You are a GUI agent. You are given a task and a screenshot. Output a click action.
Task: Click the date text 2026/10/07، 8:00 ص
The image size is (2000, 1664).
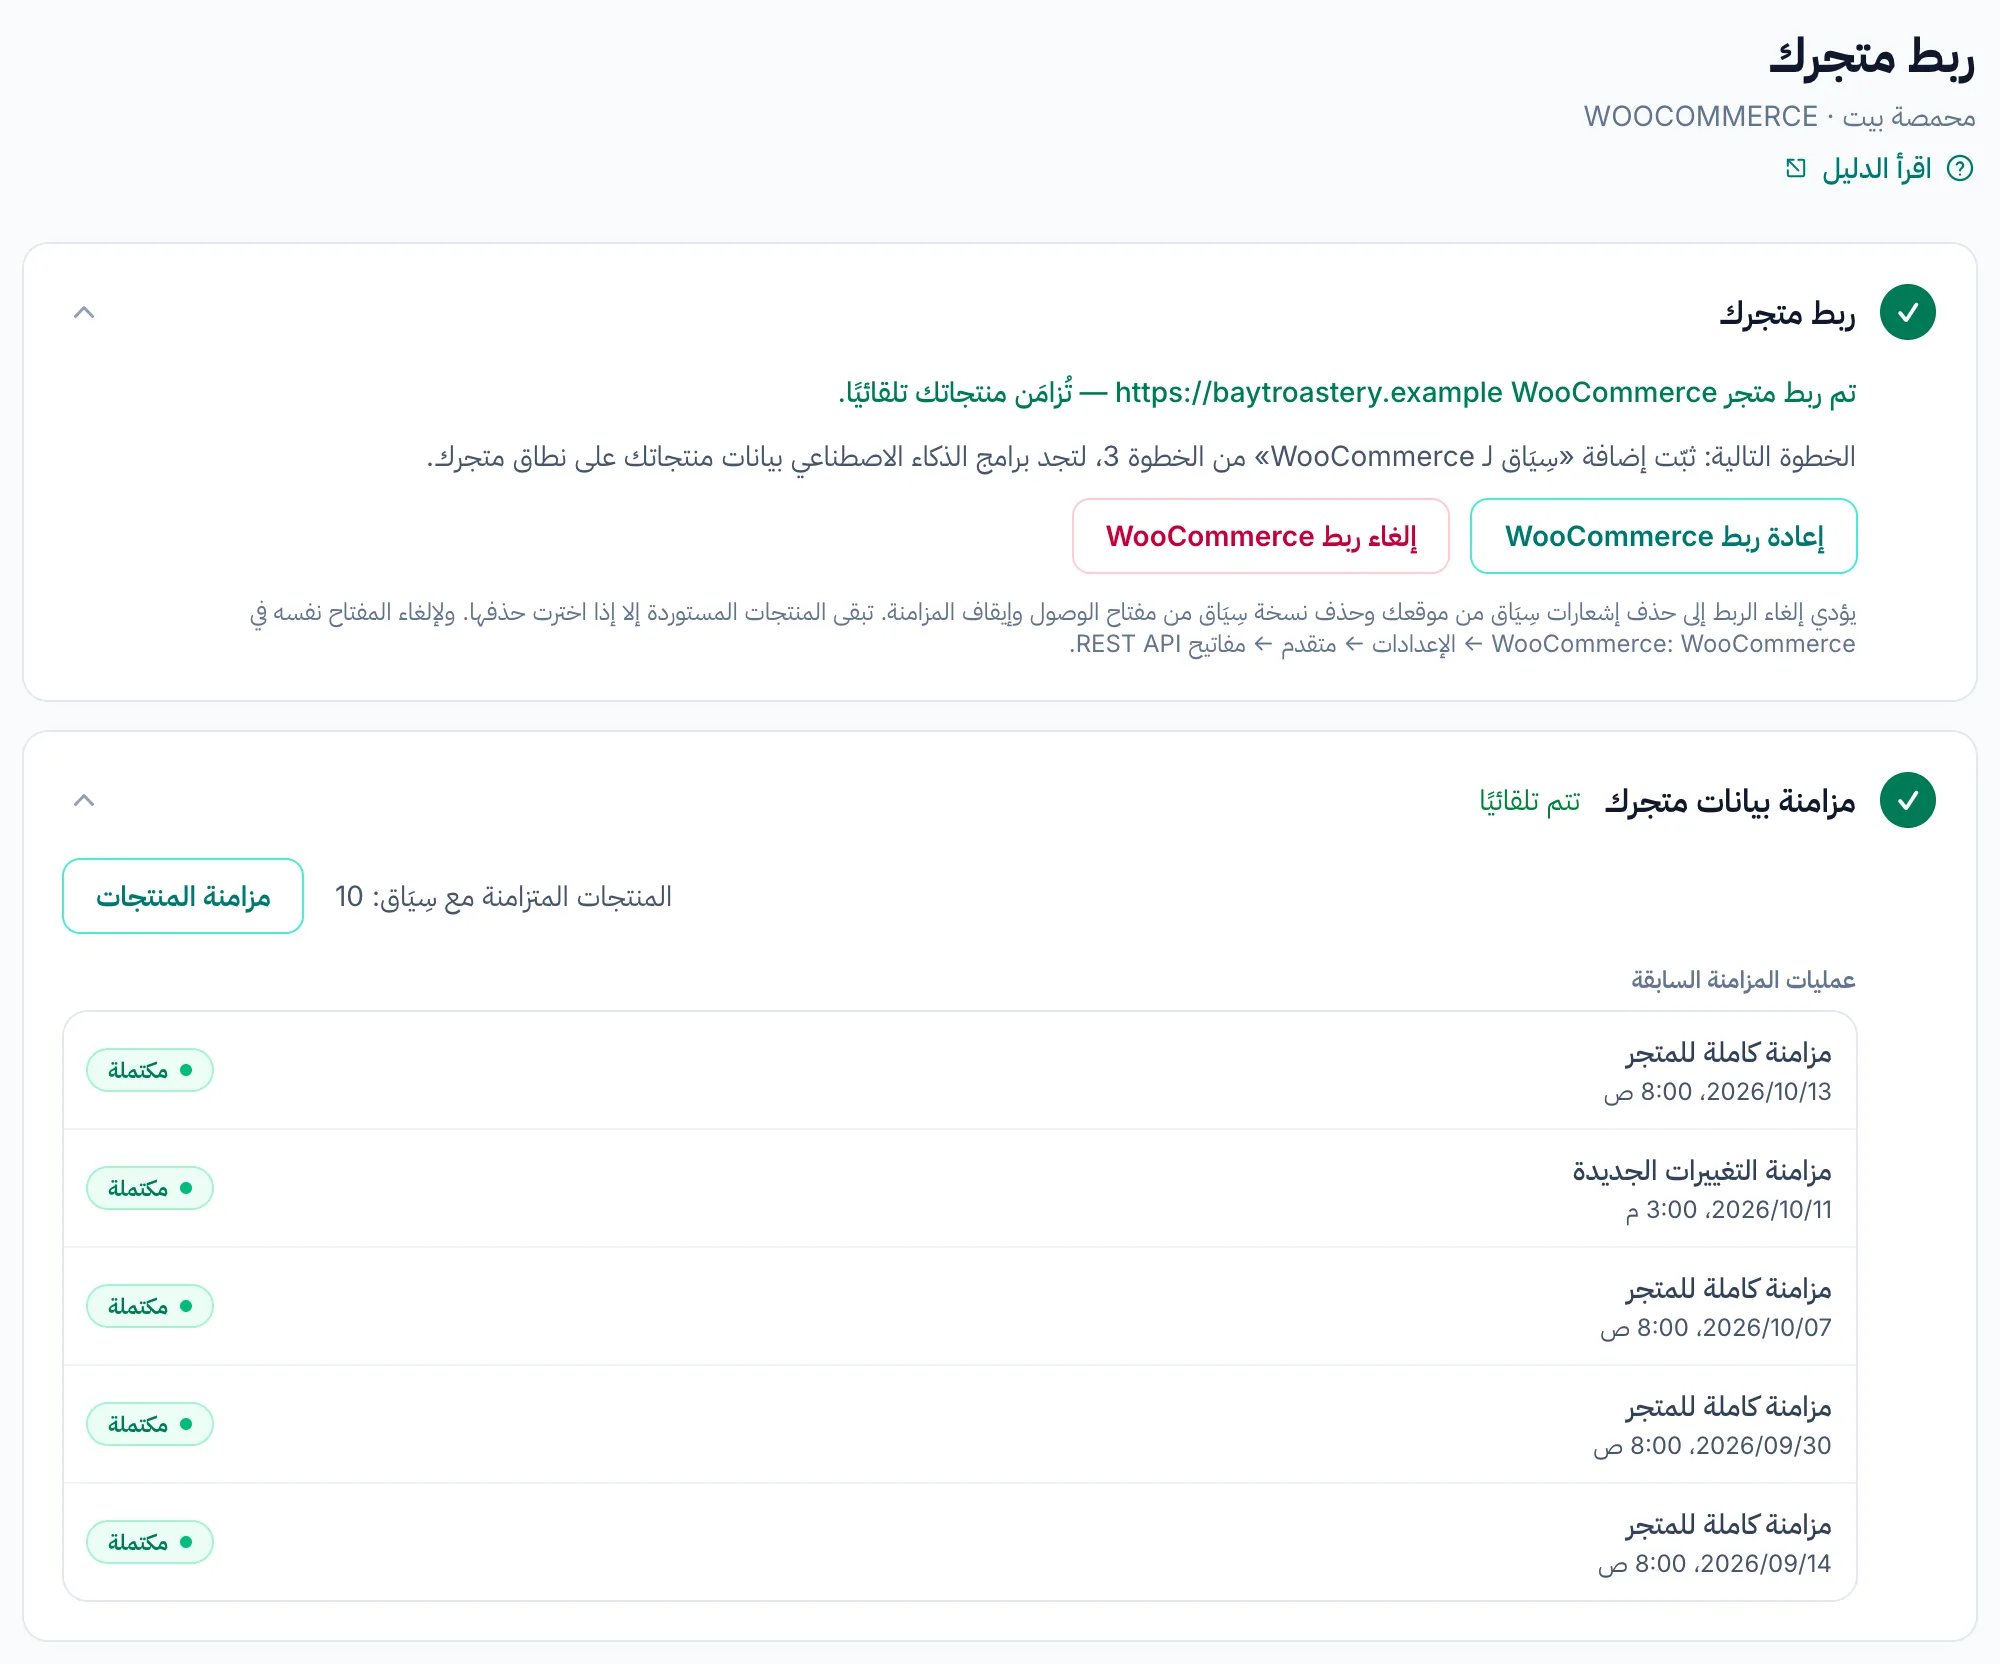click(1716, 1328)
